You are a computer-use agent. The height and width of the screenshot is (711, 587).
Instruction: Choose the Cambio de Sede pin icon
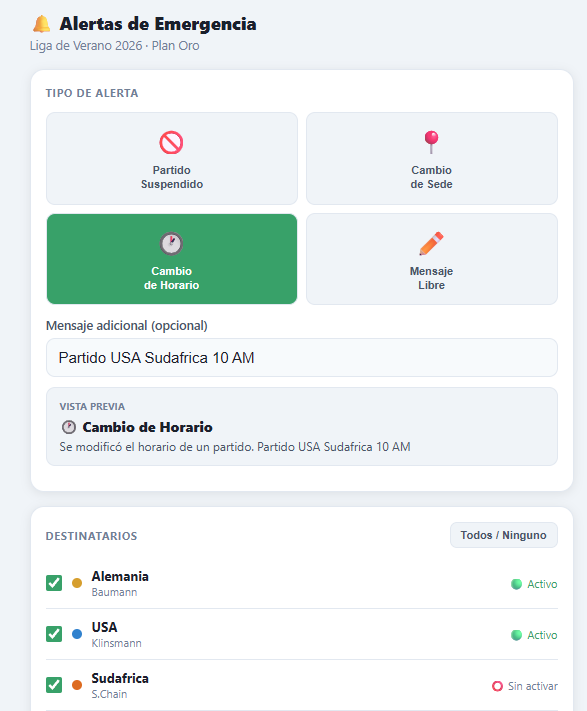[x=431, y=142]
